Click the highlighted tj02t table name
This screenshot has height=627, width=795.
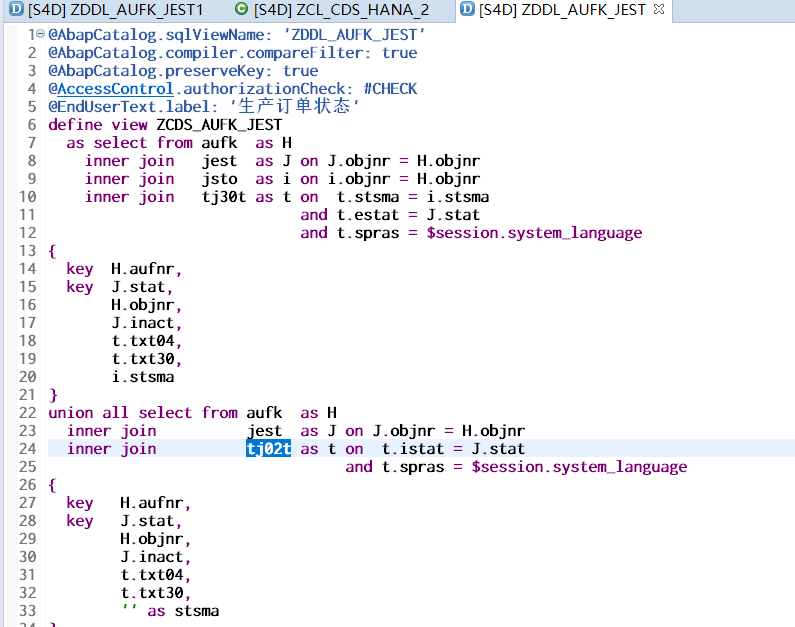[x=269, y=449]
